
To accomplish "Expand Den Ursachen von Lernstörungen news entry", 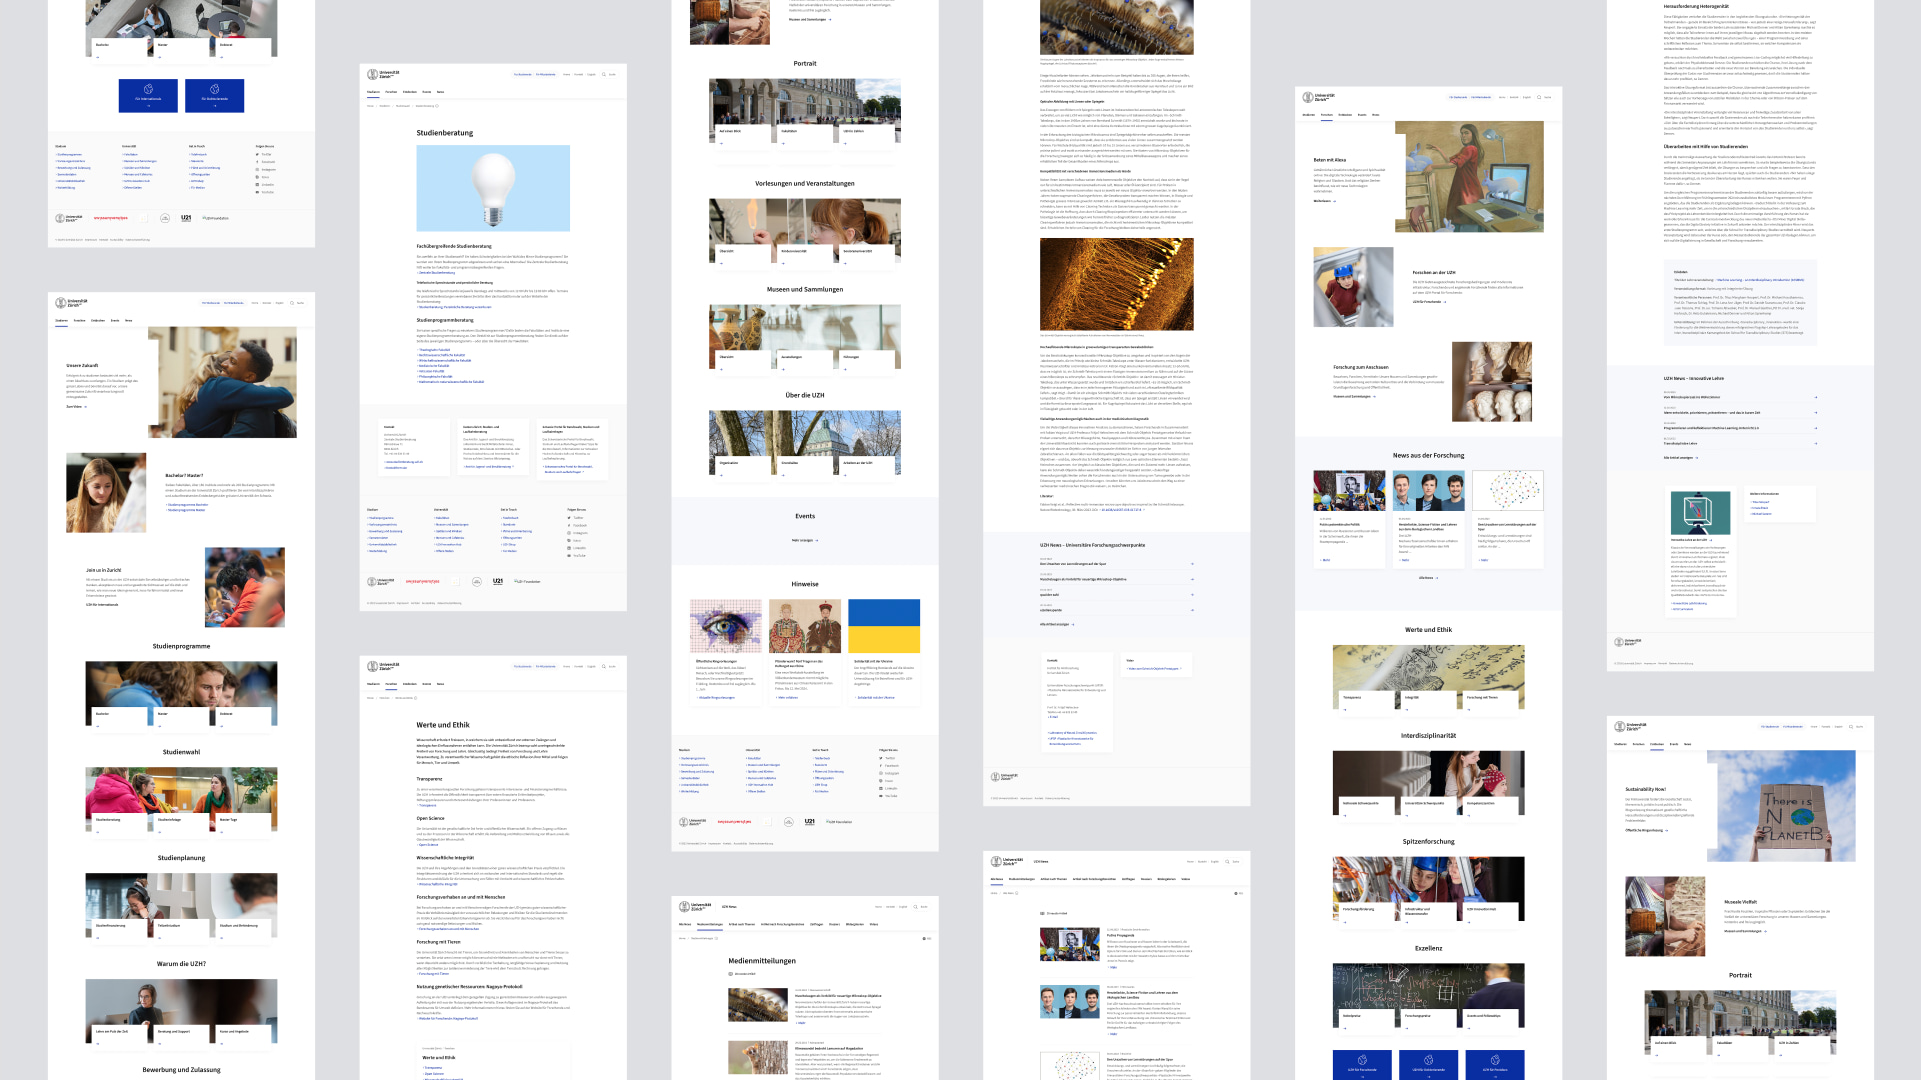I will coord(1192,564).
